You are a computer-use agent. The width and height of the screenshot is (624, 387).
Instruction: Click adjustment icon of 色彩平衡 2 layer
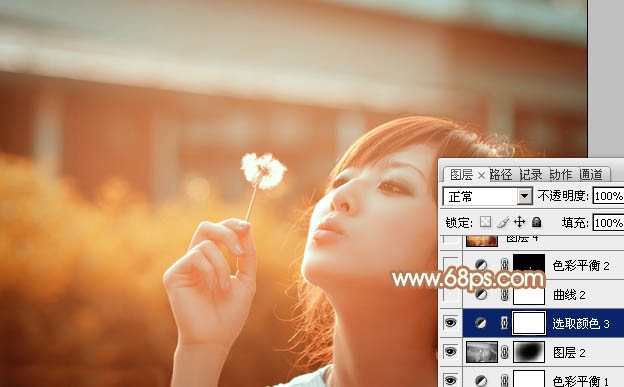click(481, 265)
